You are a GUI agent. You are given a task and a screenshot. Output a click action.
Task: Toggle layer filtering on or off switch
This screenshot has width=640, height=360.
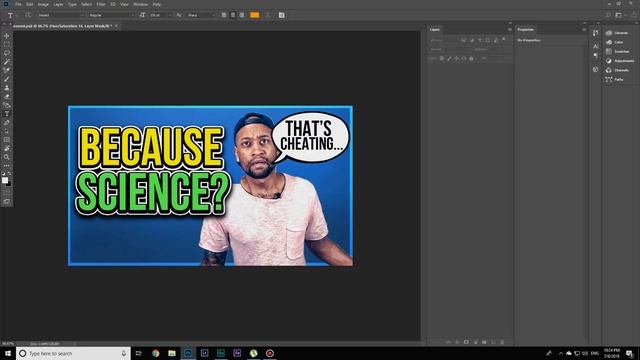click(x=504, y=39)
